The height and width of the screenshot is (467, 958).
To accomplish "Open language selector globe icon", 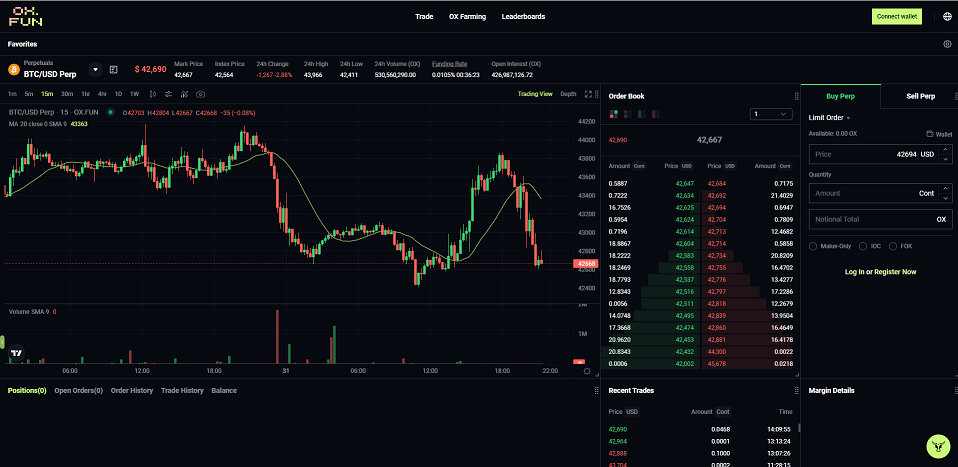I will coord(947,17).
